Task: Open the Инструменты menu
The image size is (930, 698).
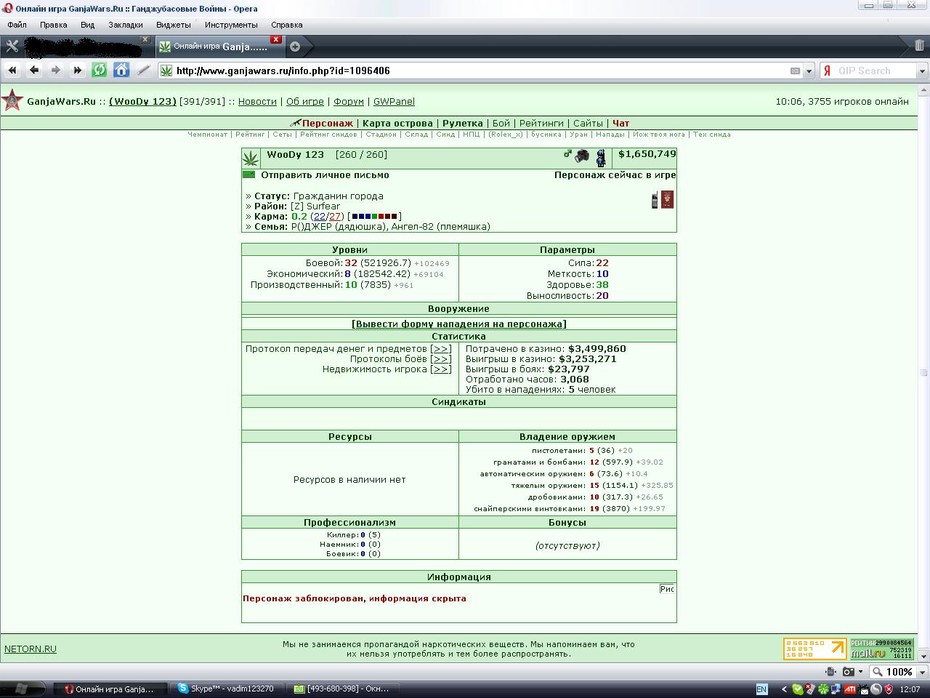Action: pos(231,25)
